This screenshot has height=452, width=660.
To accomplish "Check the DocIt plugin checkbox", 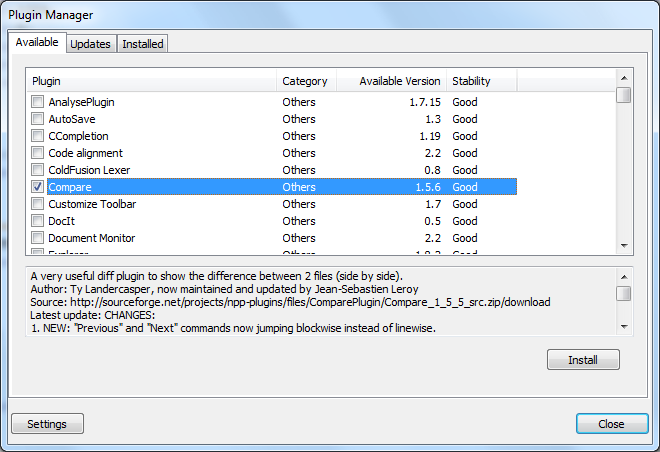I will point(37,221).
